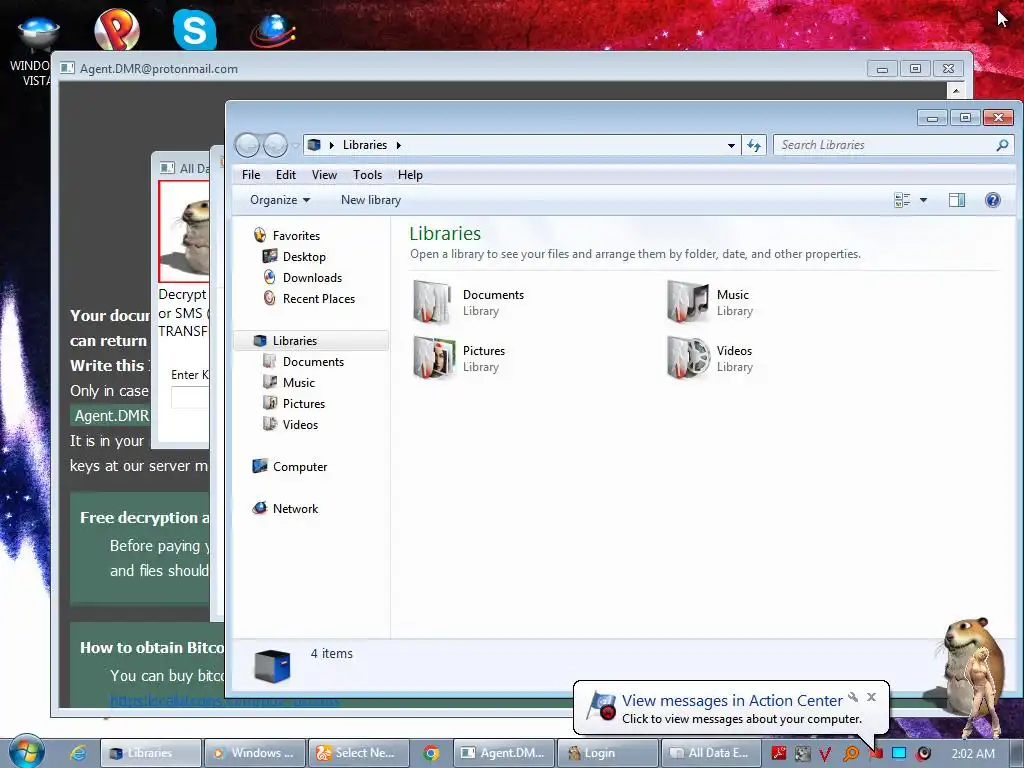The width and height of the screenshot is (1024, 768).
Task: Open the blue globe desktop shortcut
Action: pyautogui.click(x=272, y=30)
